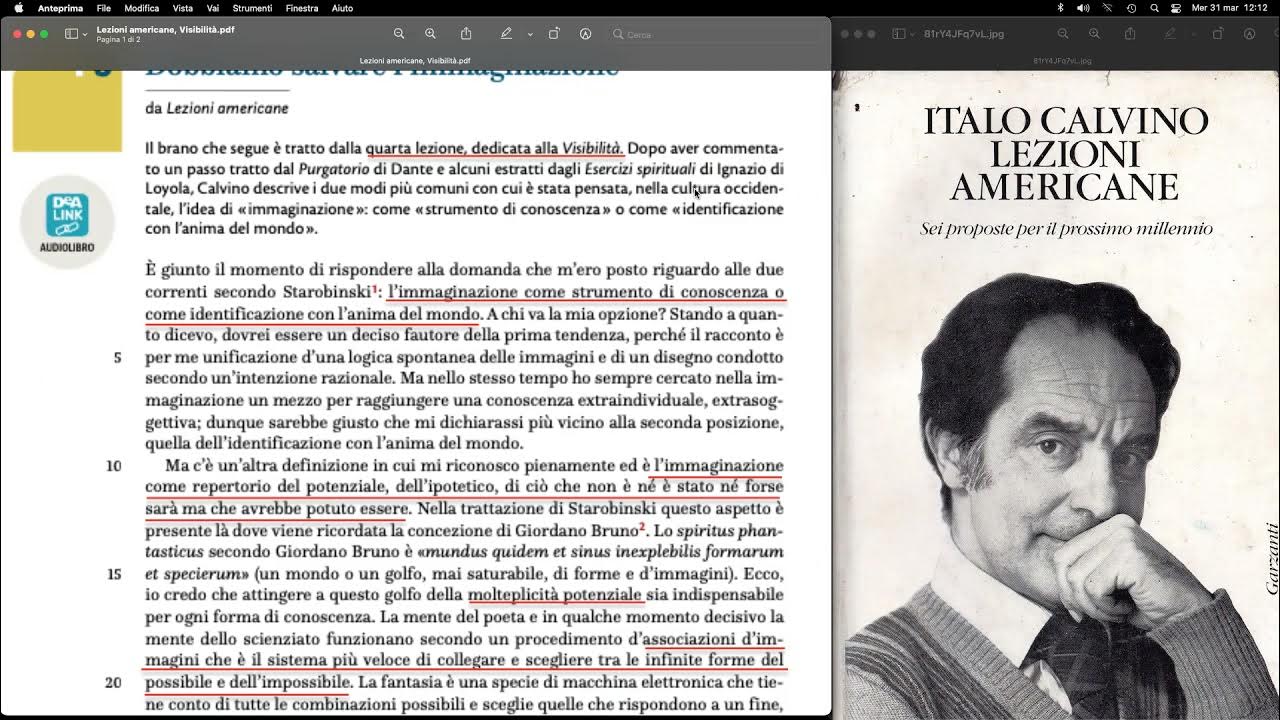Click the DeA Link Audiolibro badge

tap(67, 221)
